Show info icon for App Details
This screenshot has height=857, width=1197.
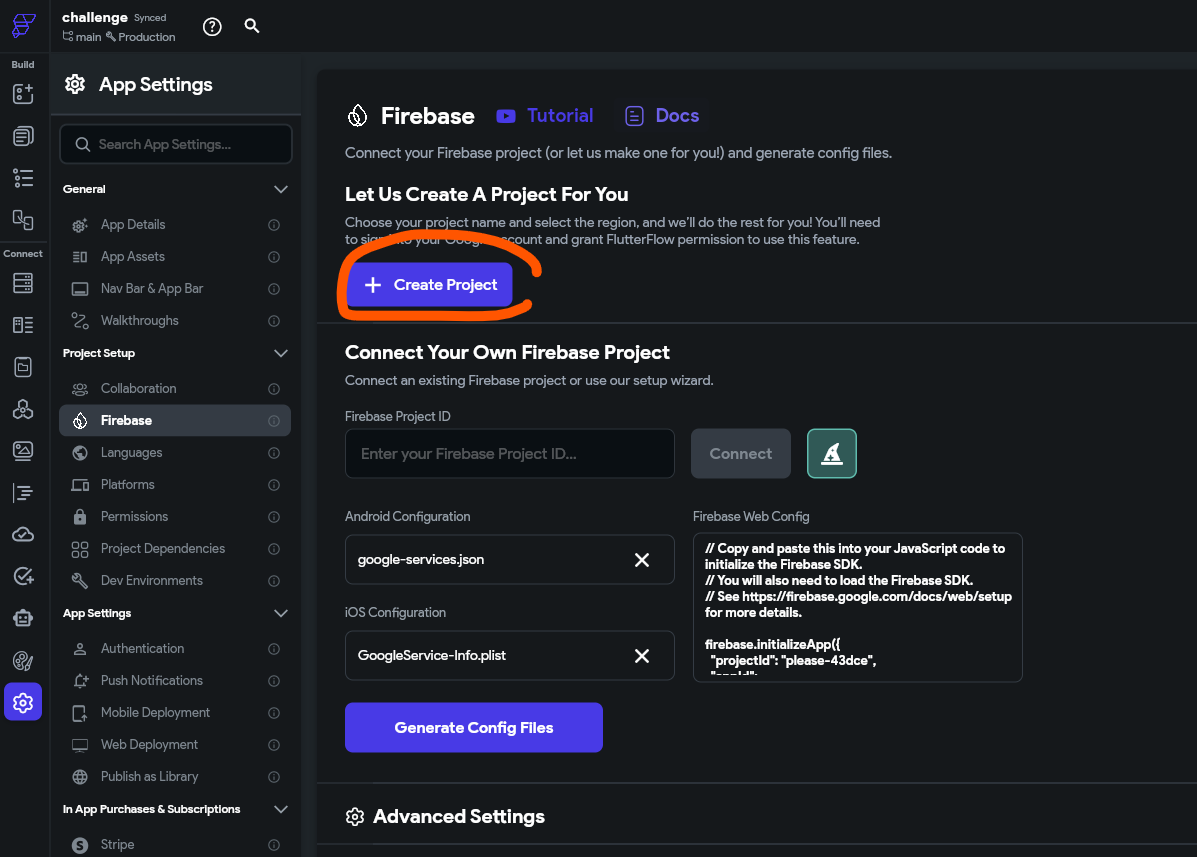274,225
